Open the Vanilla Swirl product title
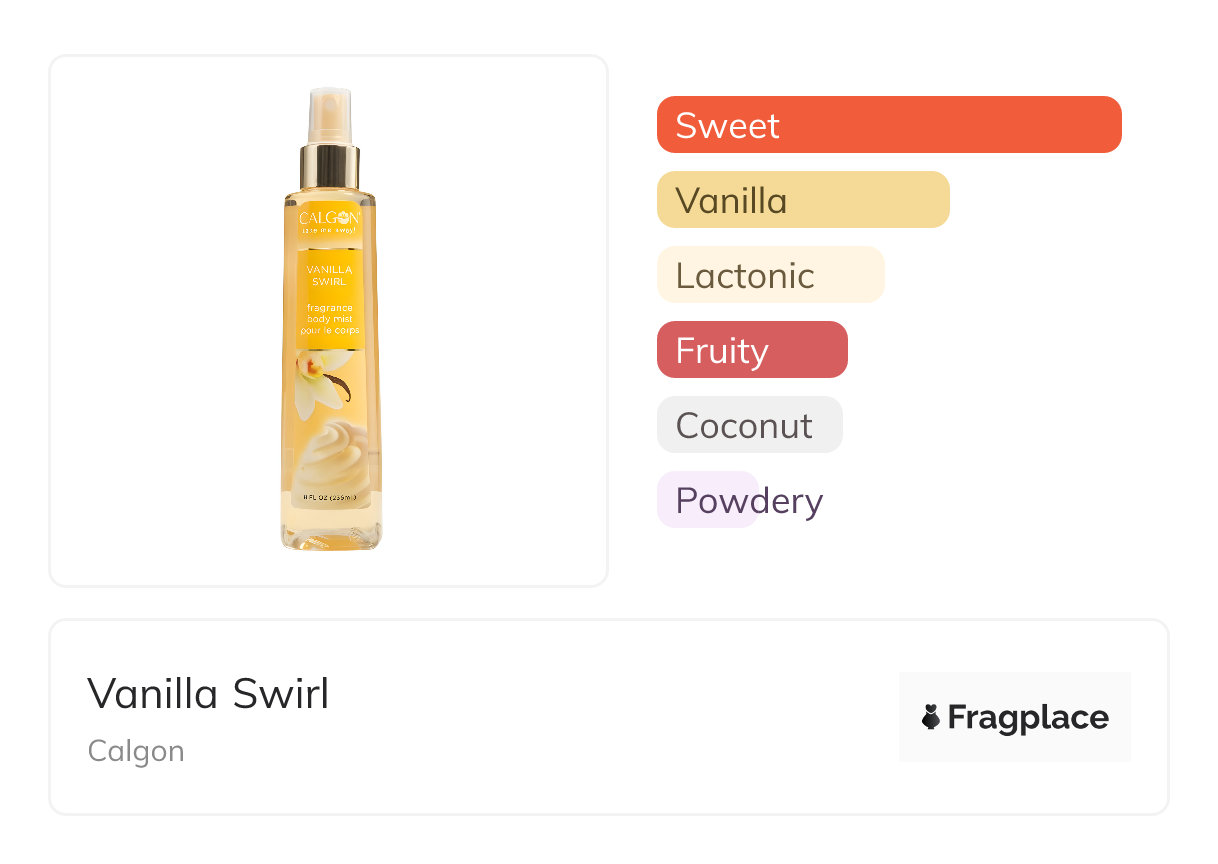 (x=208, y=694)
